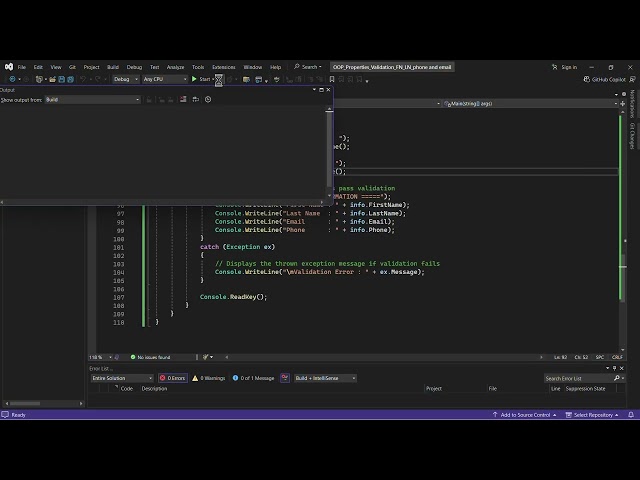Click the feedback icon beside GitHub Copilot

click(633, 79)
